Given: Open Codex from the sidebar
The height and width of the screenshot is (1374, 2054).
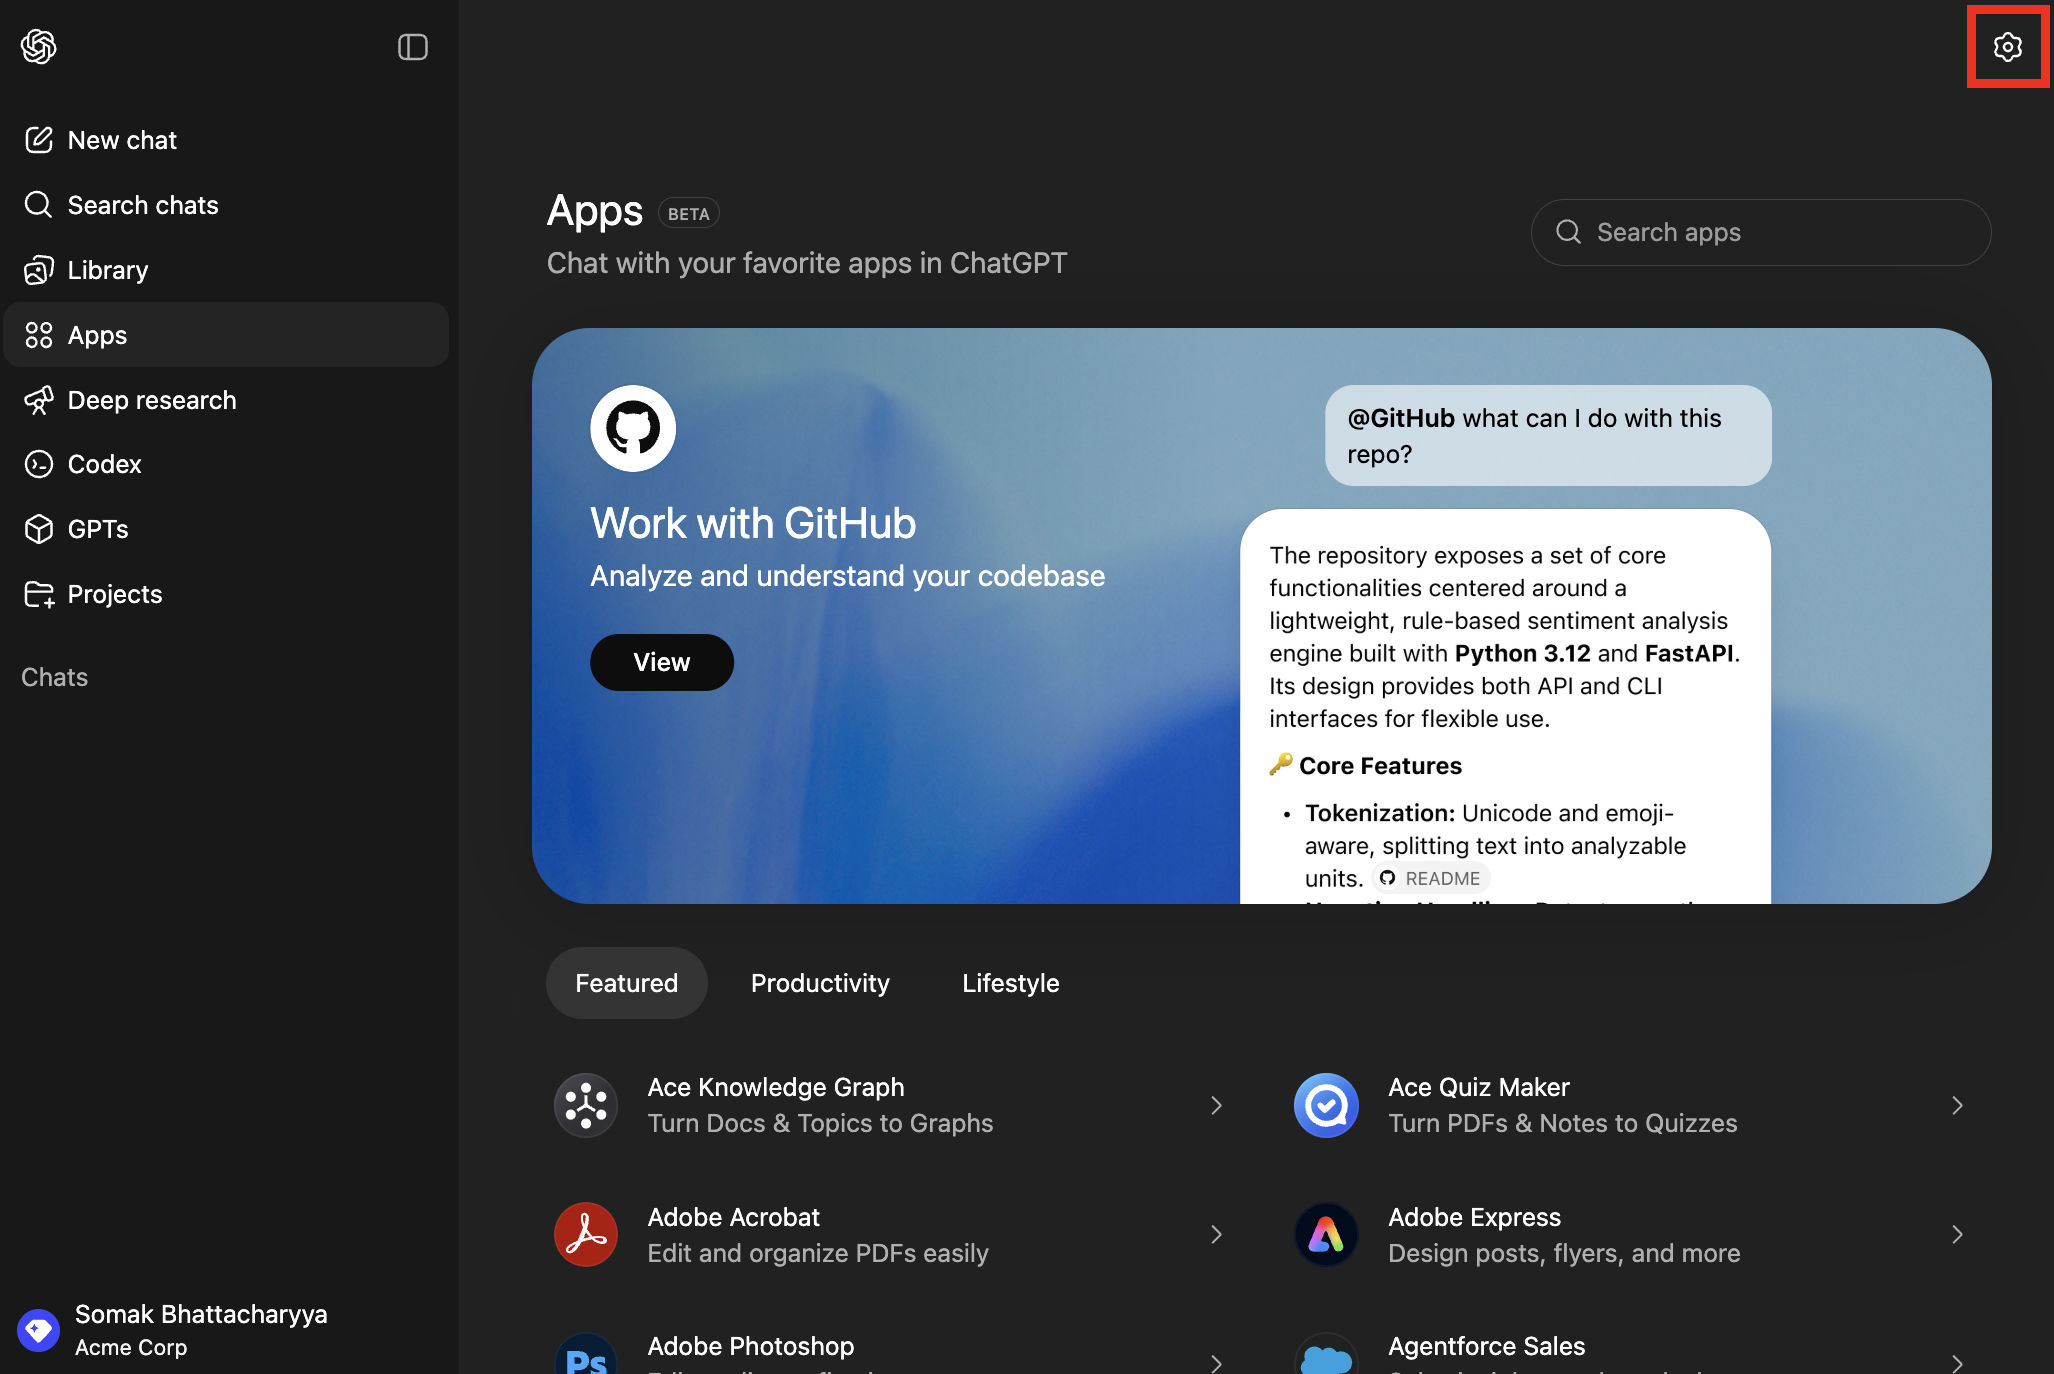Looking at the screenshot, I should (x=104, y=464).
